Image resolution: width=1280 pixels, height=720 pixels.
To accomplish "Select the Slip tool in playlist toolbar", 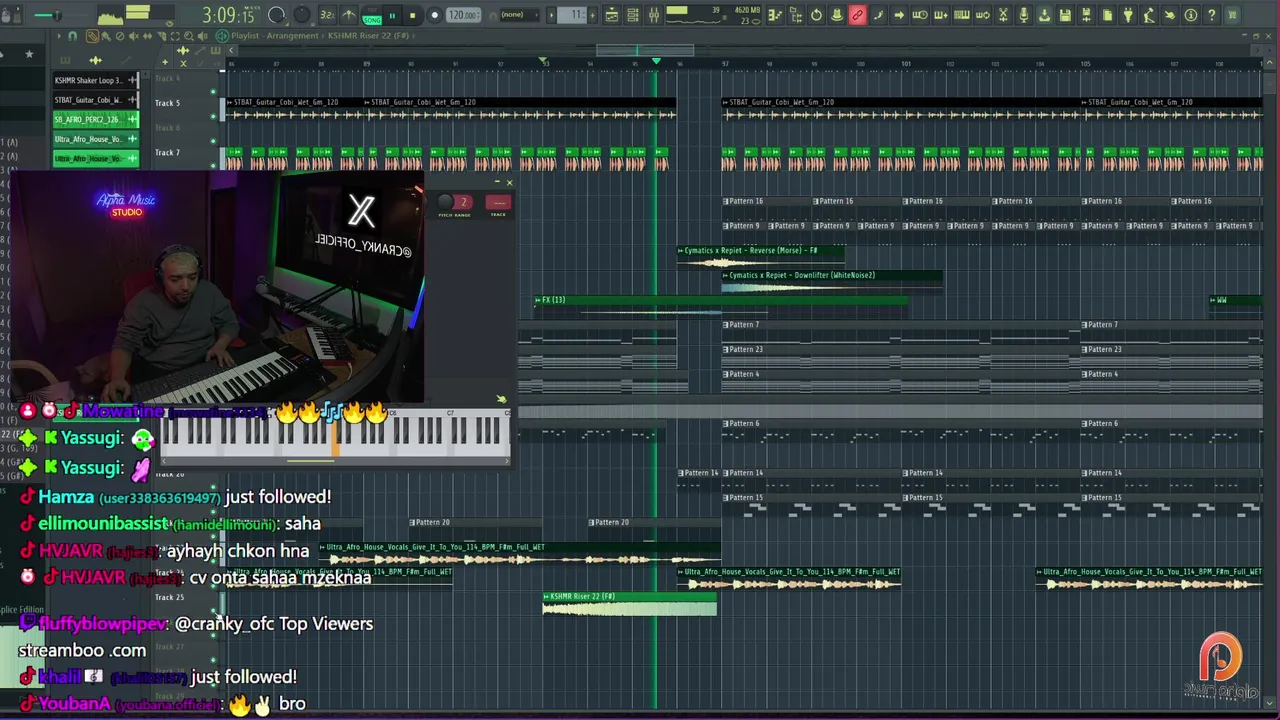I will coord(147,36).
